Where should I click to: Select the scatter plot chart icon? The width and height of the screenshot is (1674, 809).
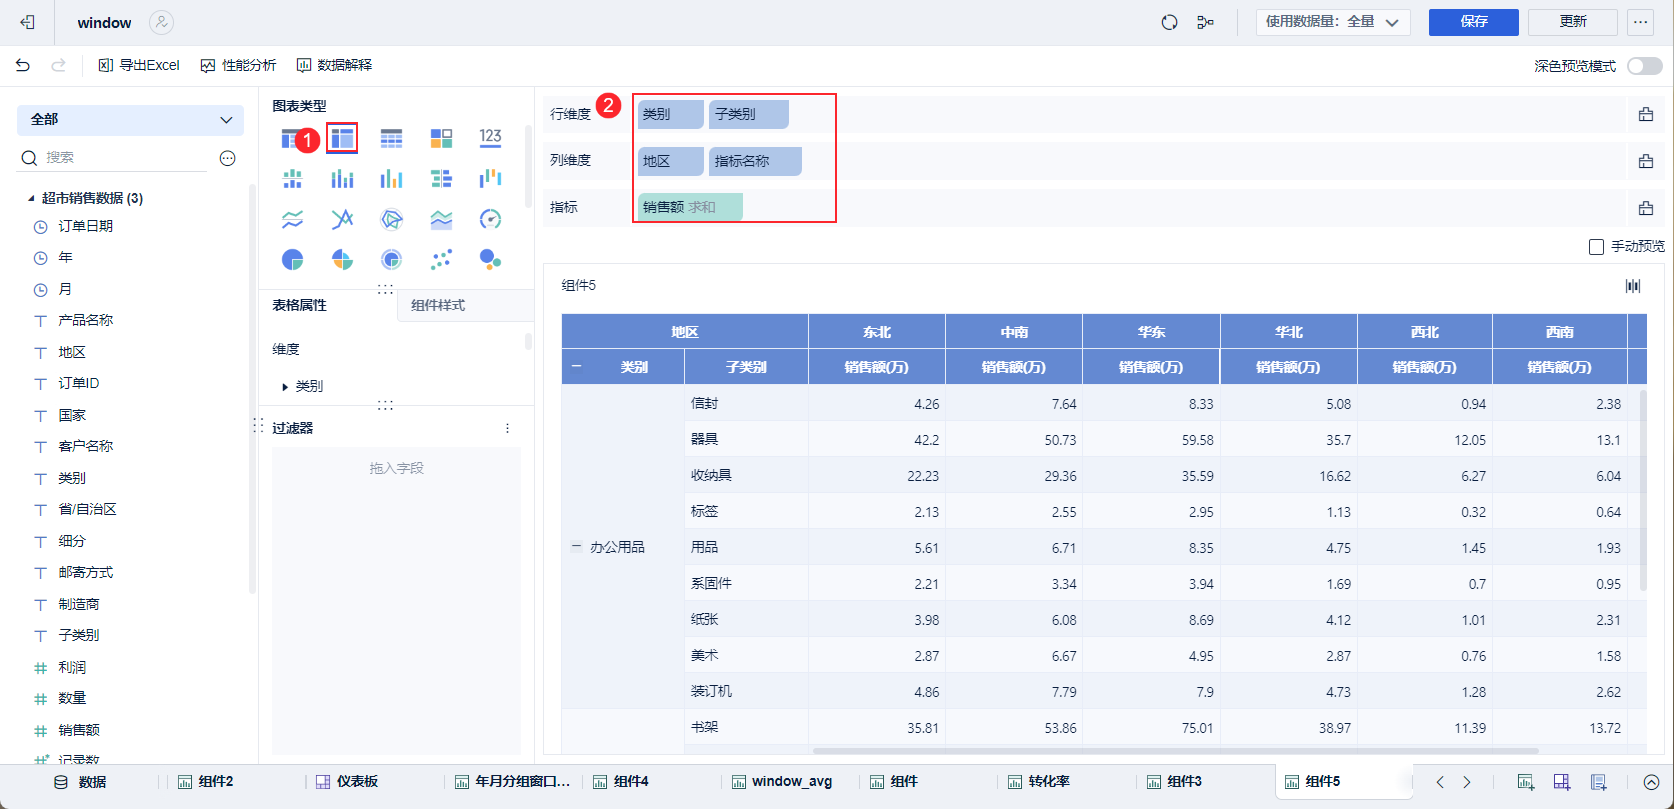(x=441, y=260)
